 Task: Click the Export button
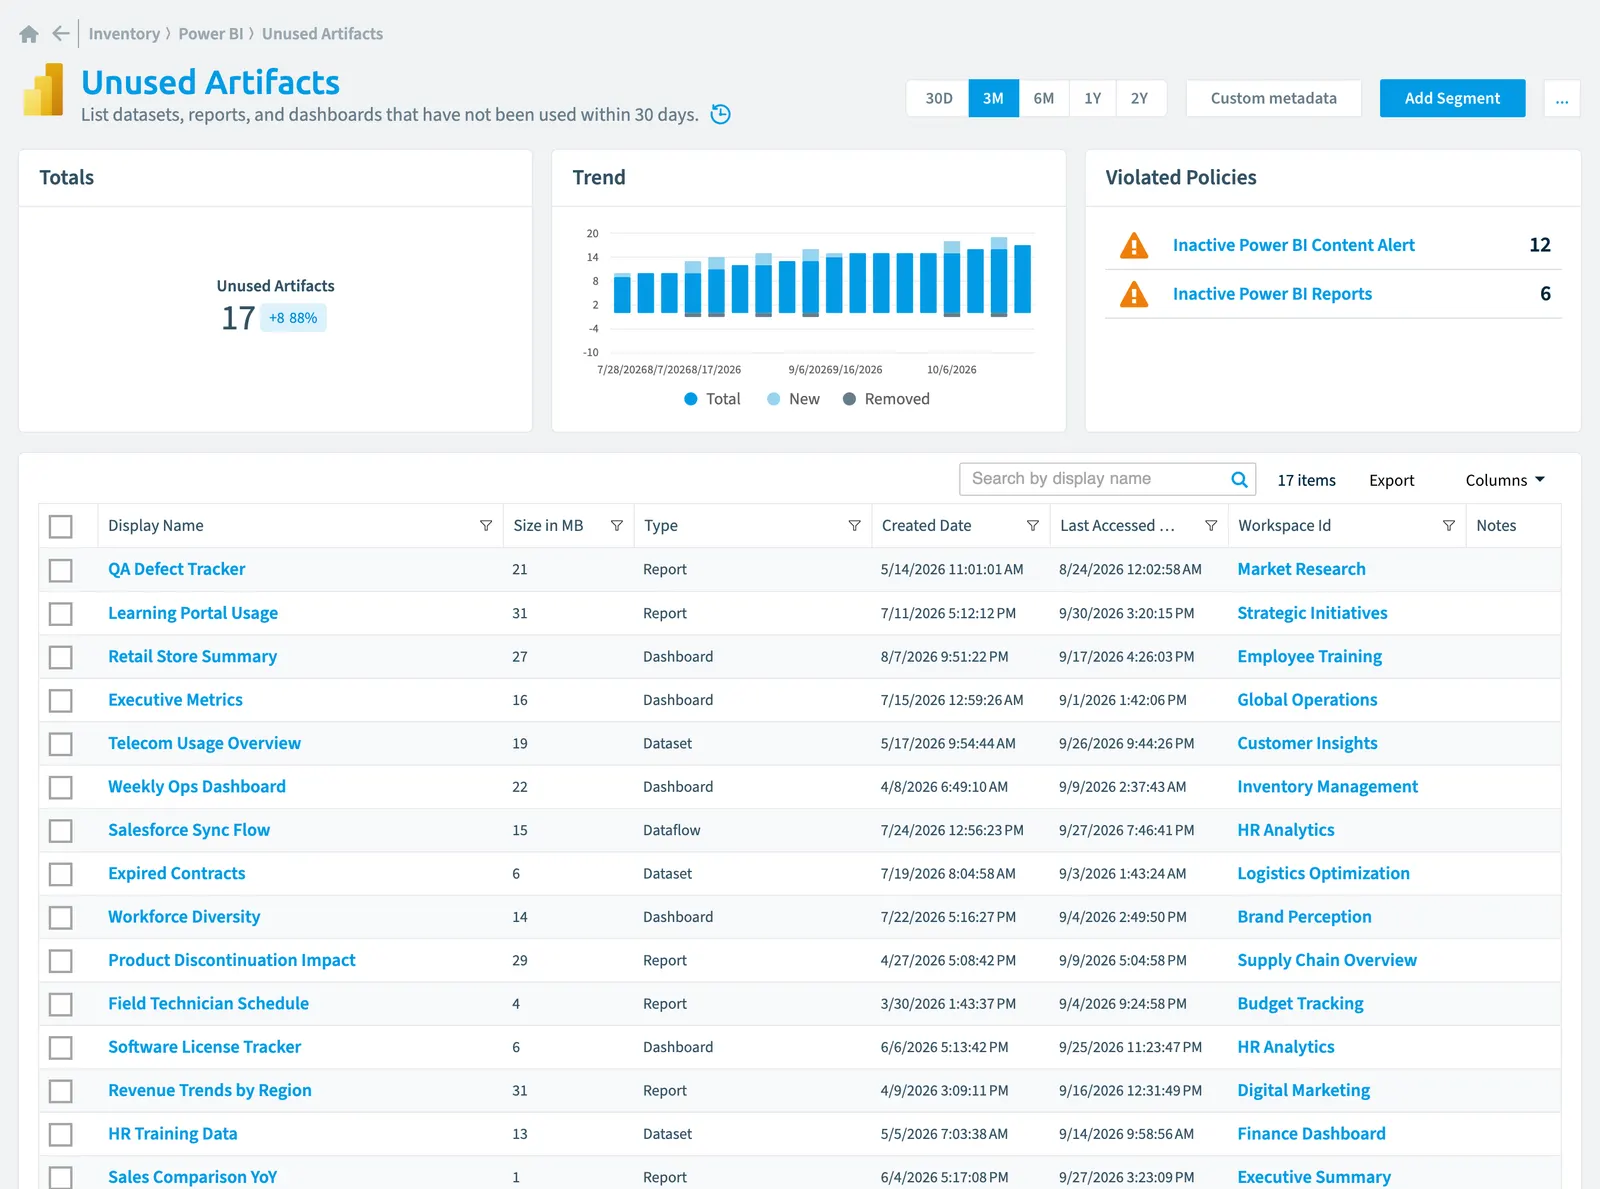[x=1391, y=480]
